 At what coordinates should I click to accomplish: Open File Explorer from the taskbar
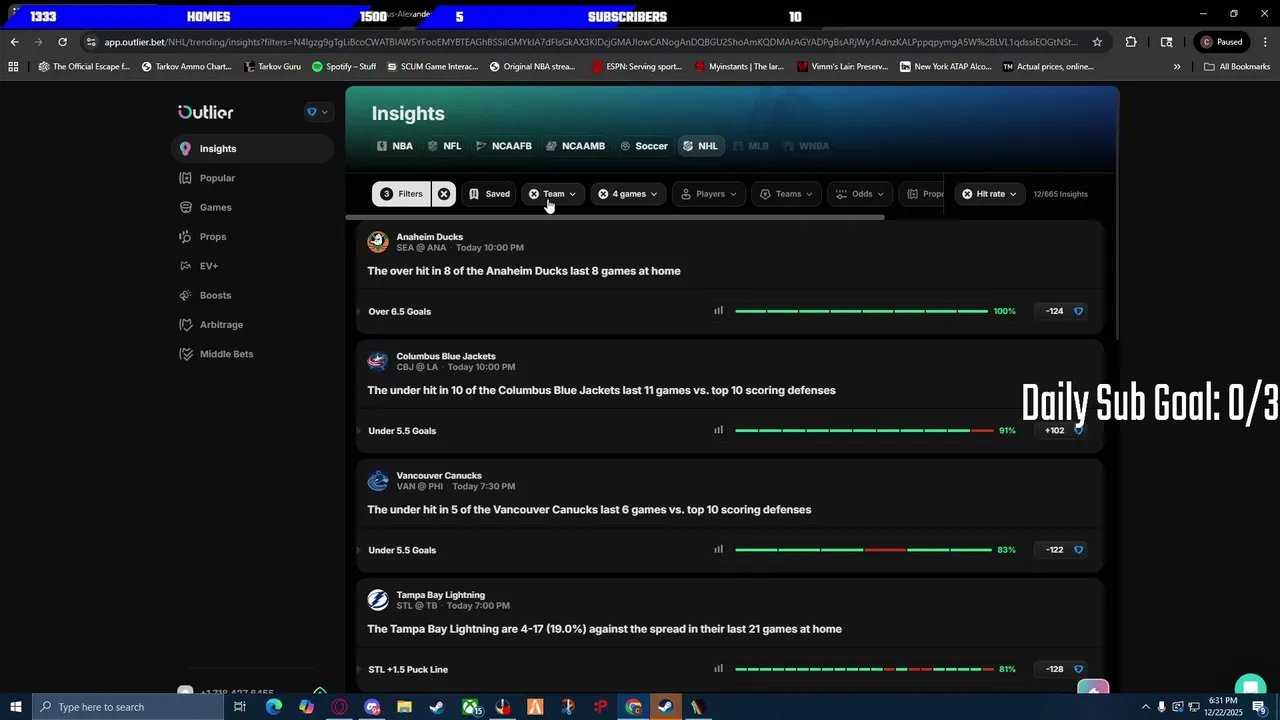(x=404, y=707)
